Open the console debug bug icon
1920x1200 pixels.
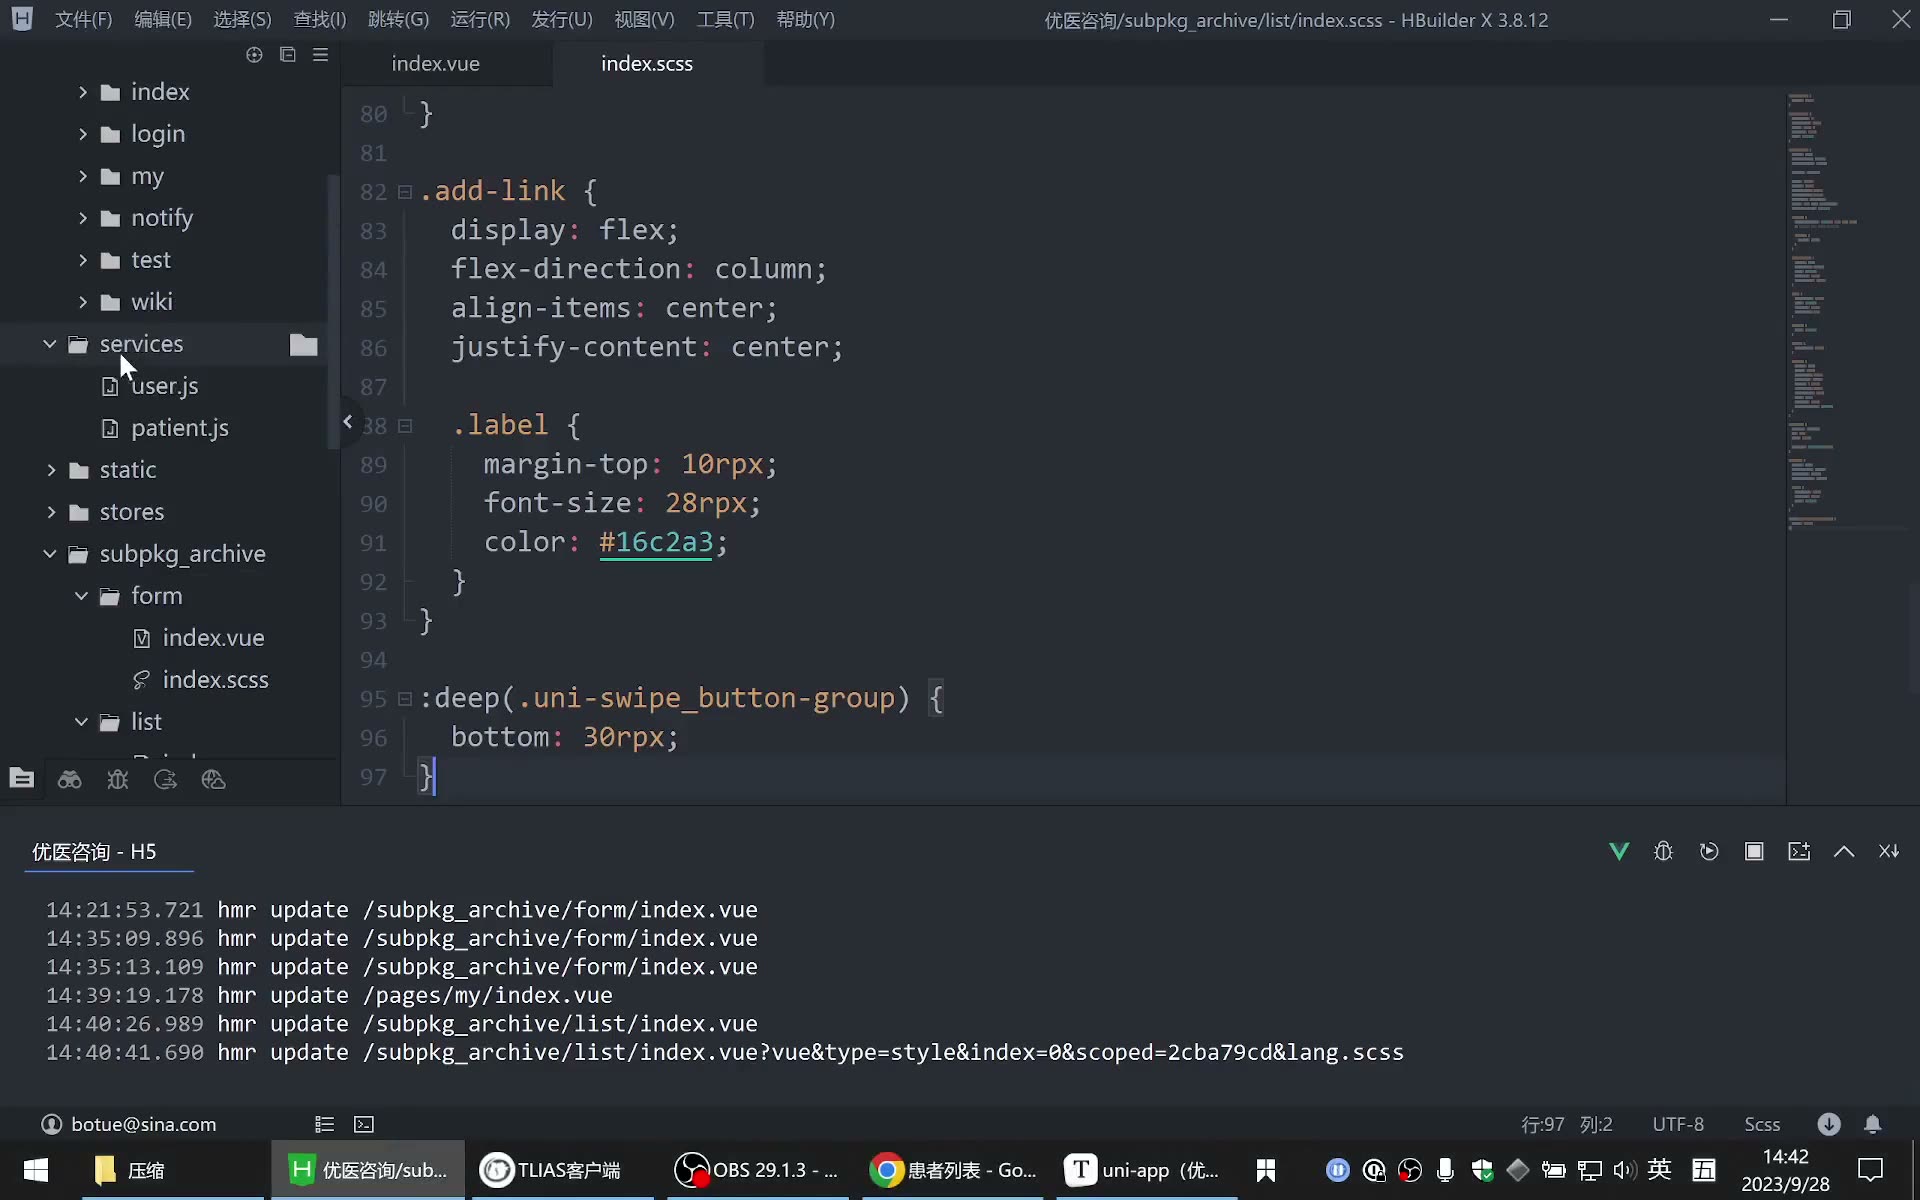pyautogui.click(x=1664, y=851)
